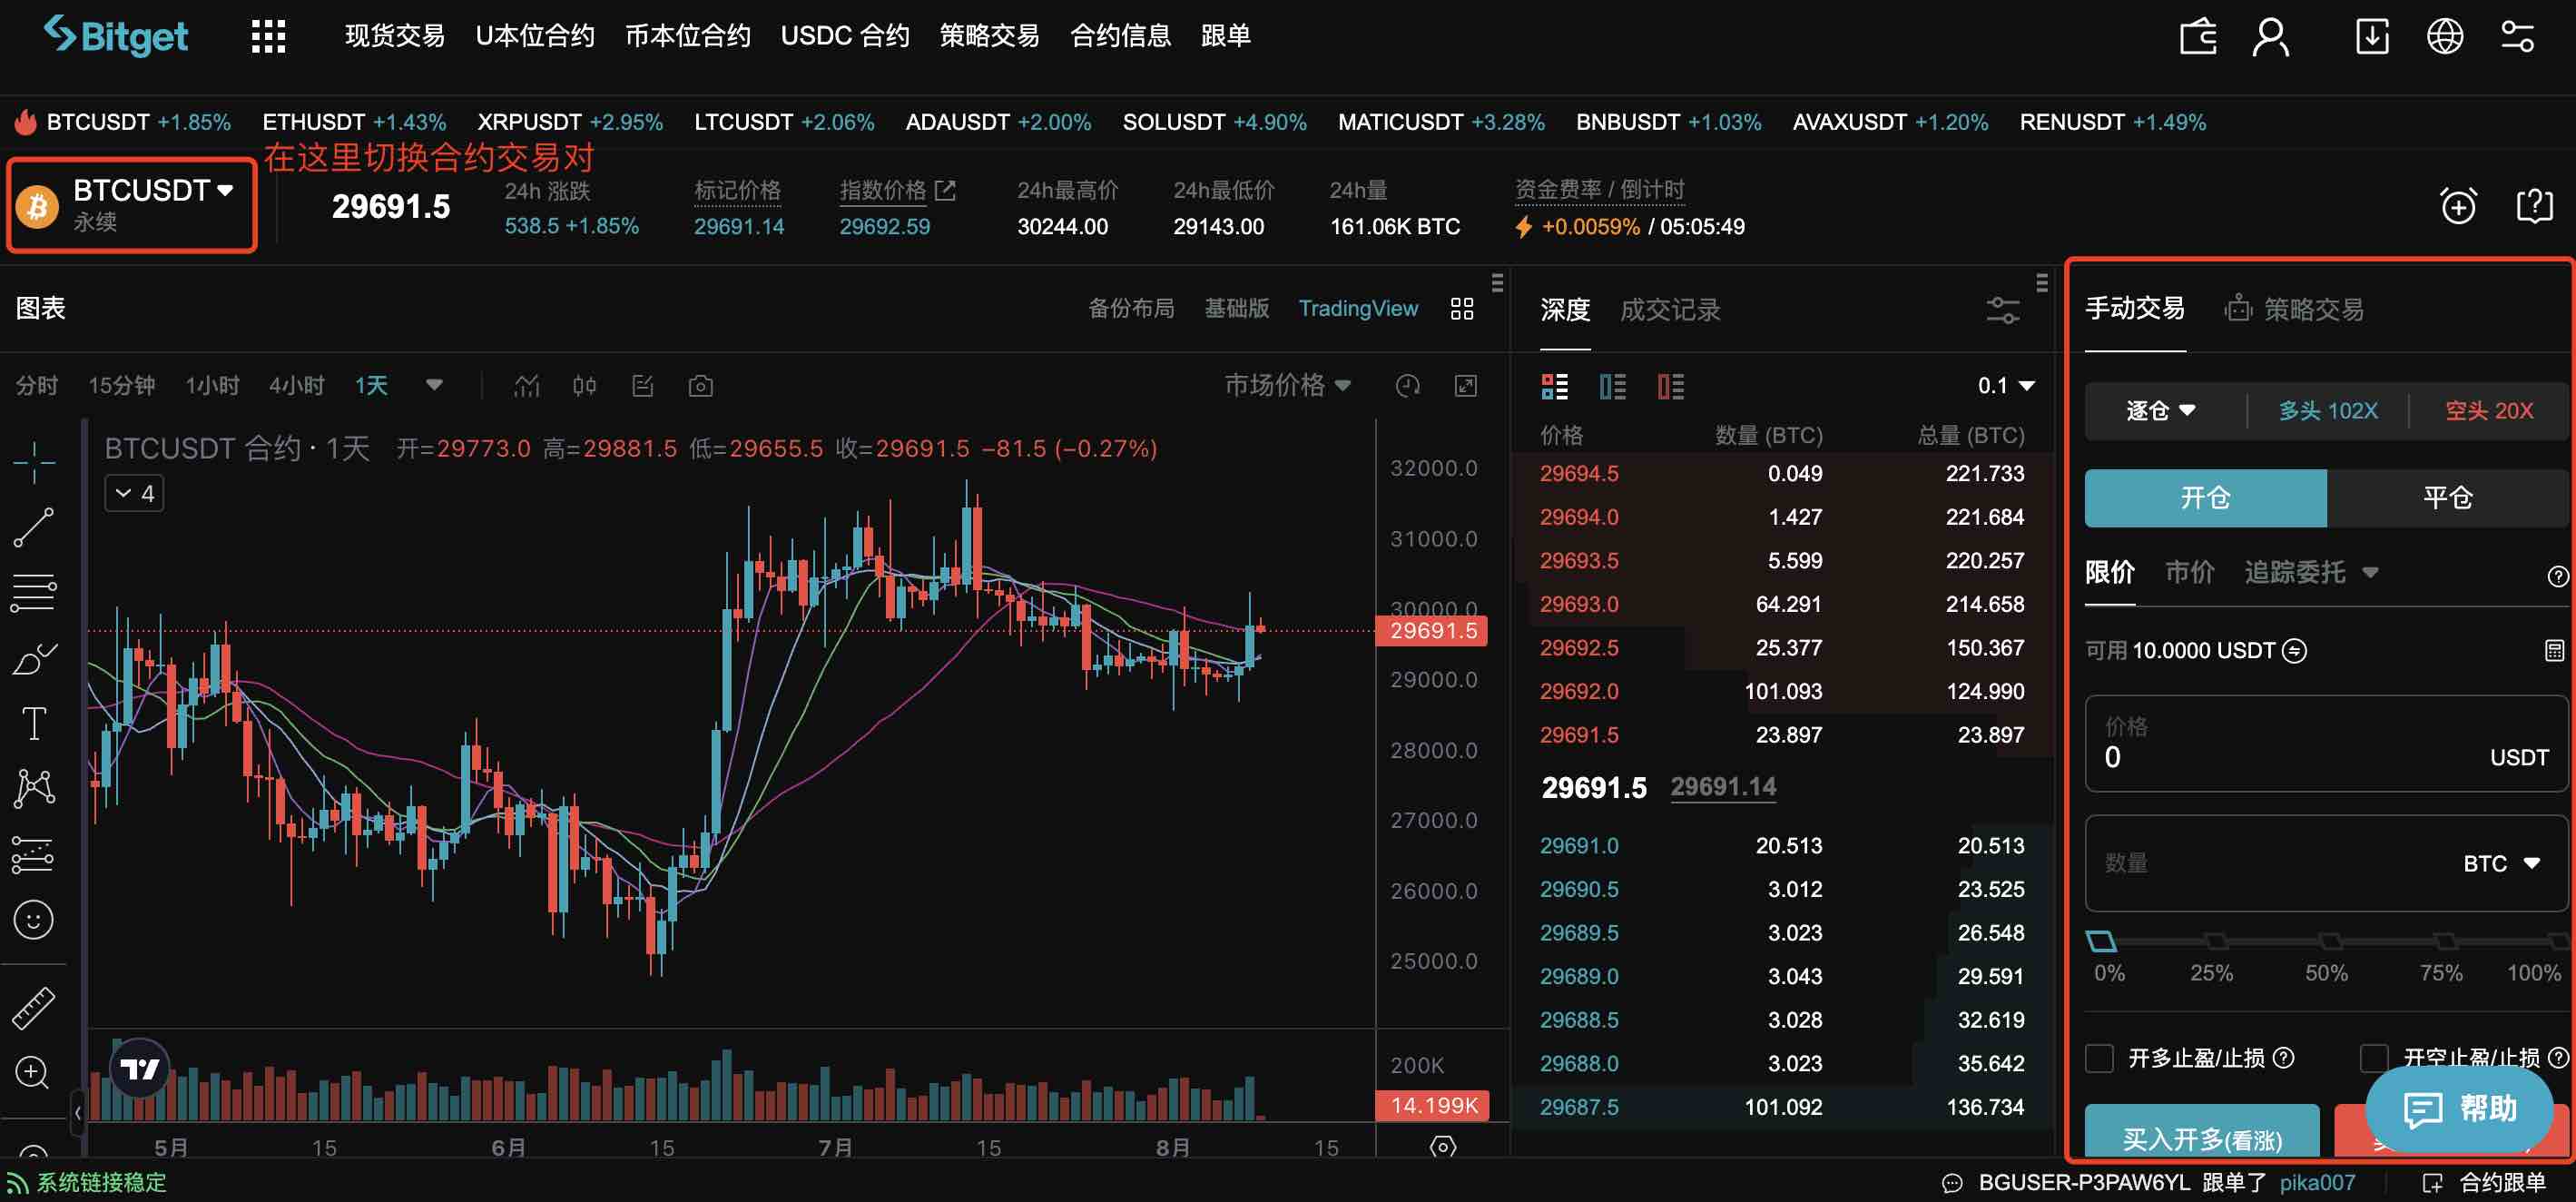Open the wallet assets icon
The image size is (2576, 1202).
point(2198,37)
